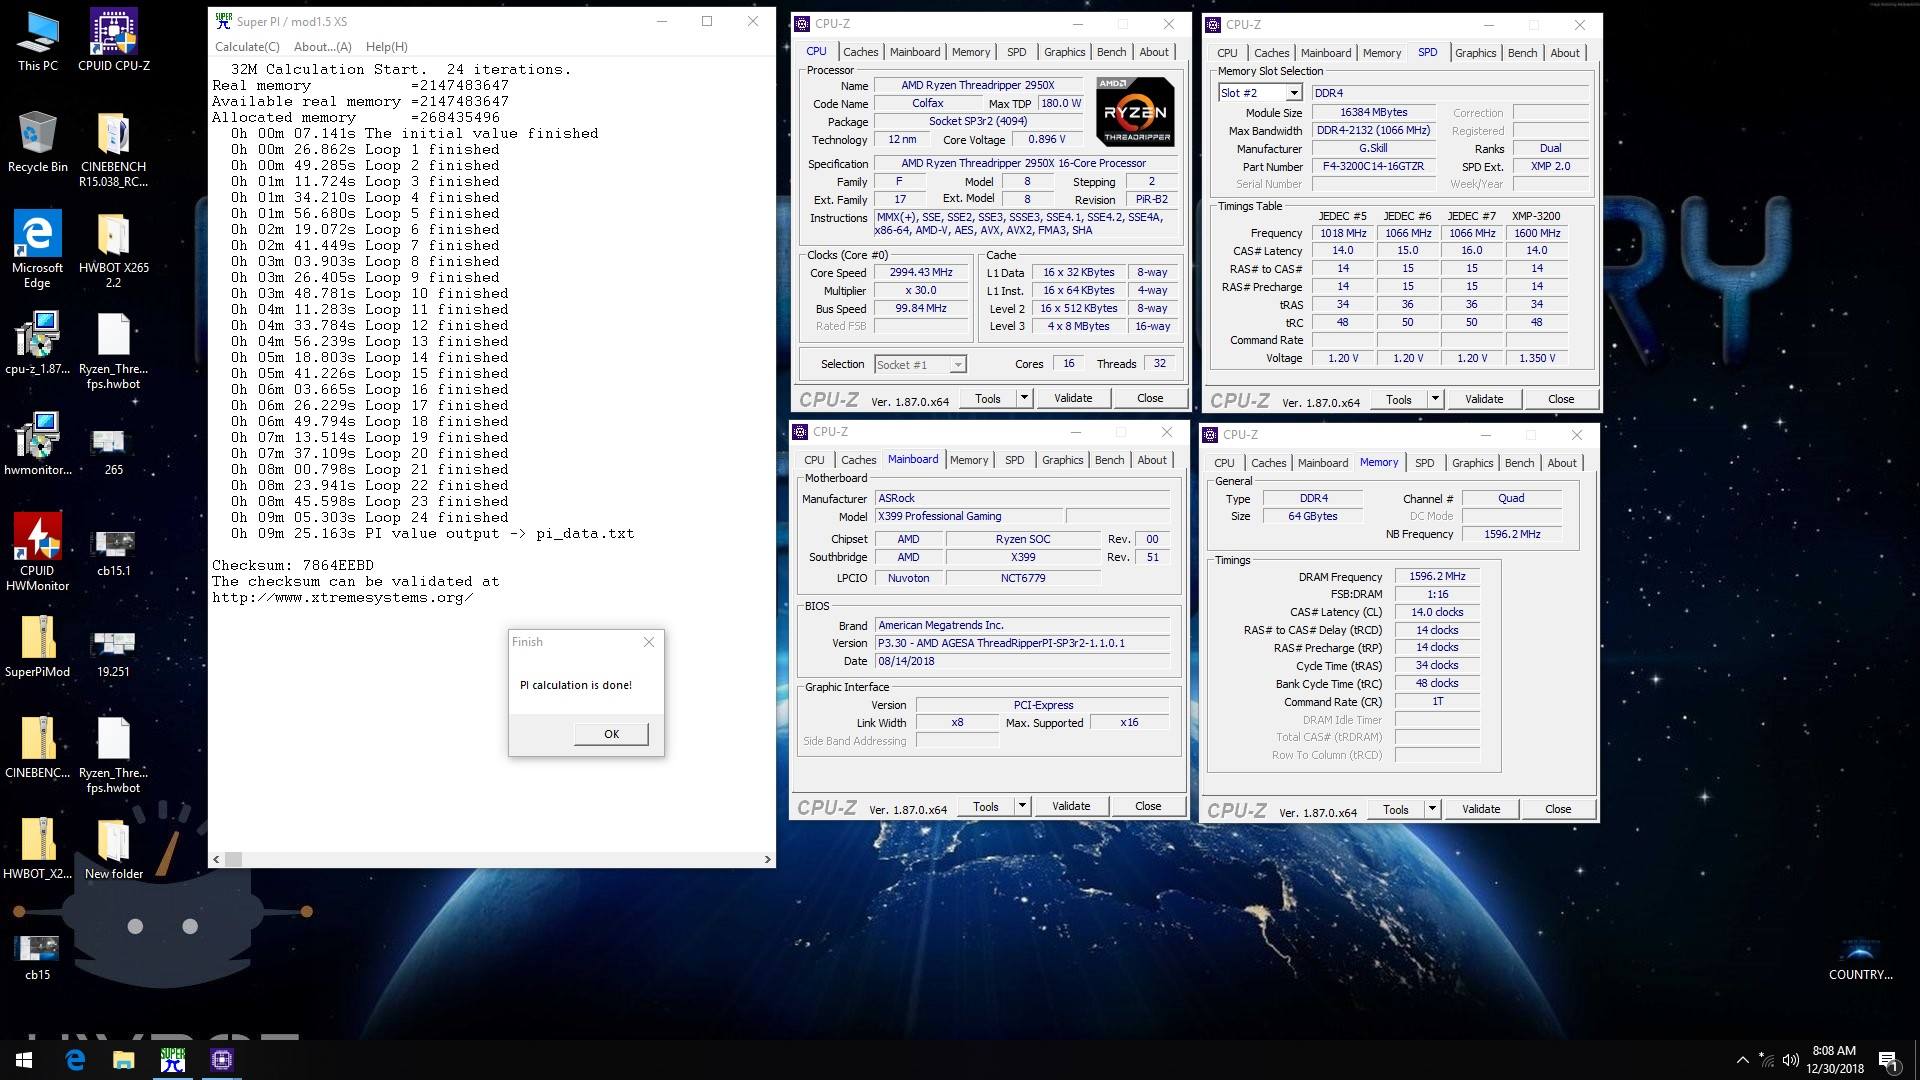Image resolution: width=1920 pixels, height=1080 pixels.
Task: Open Memory tab in Mainboard window
Action: [x=968, y=460]
